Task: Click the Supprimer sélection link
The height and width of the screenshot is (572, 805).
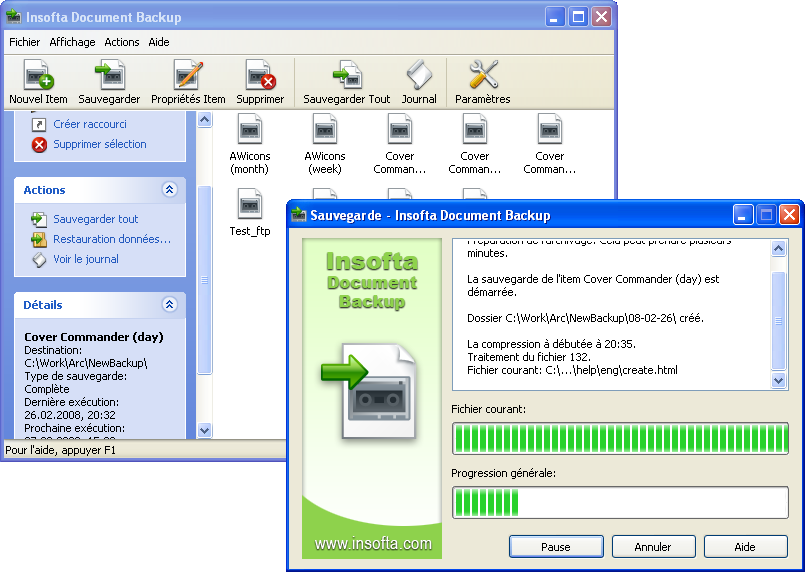Action: pos(100,144)
